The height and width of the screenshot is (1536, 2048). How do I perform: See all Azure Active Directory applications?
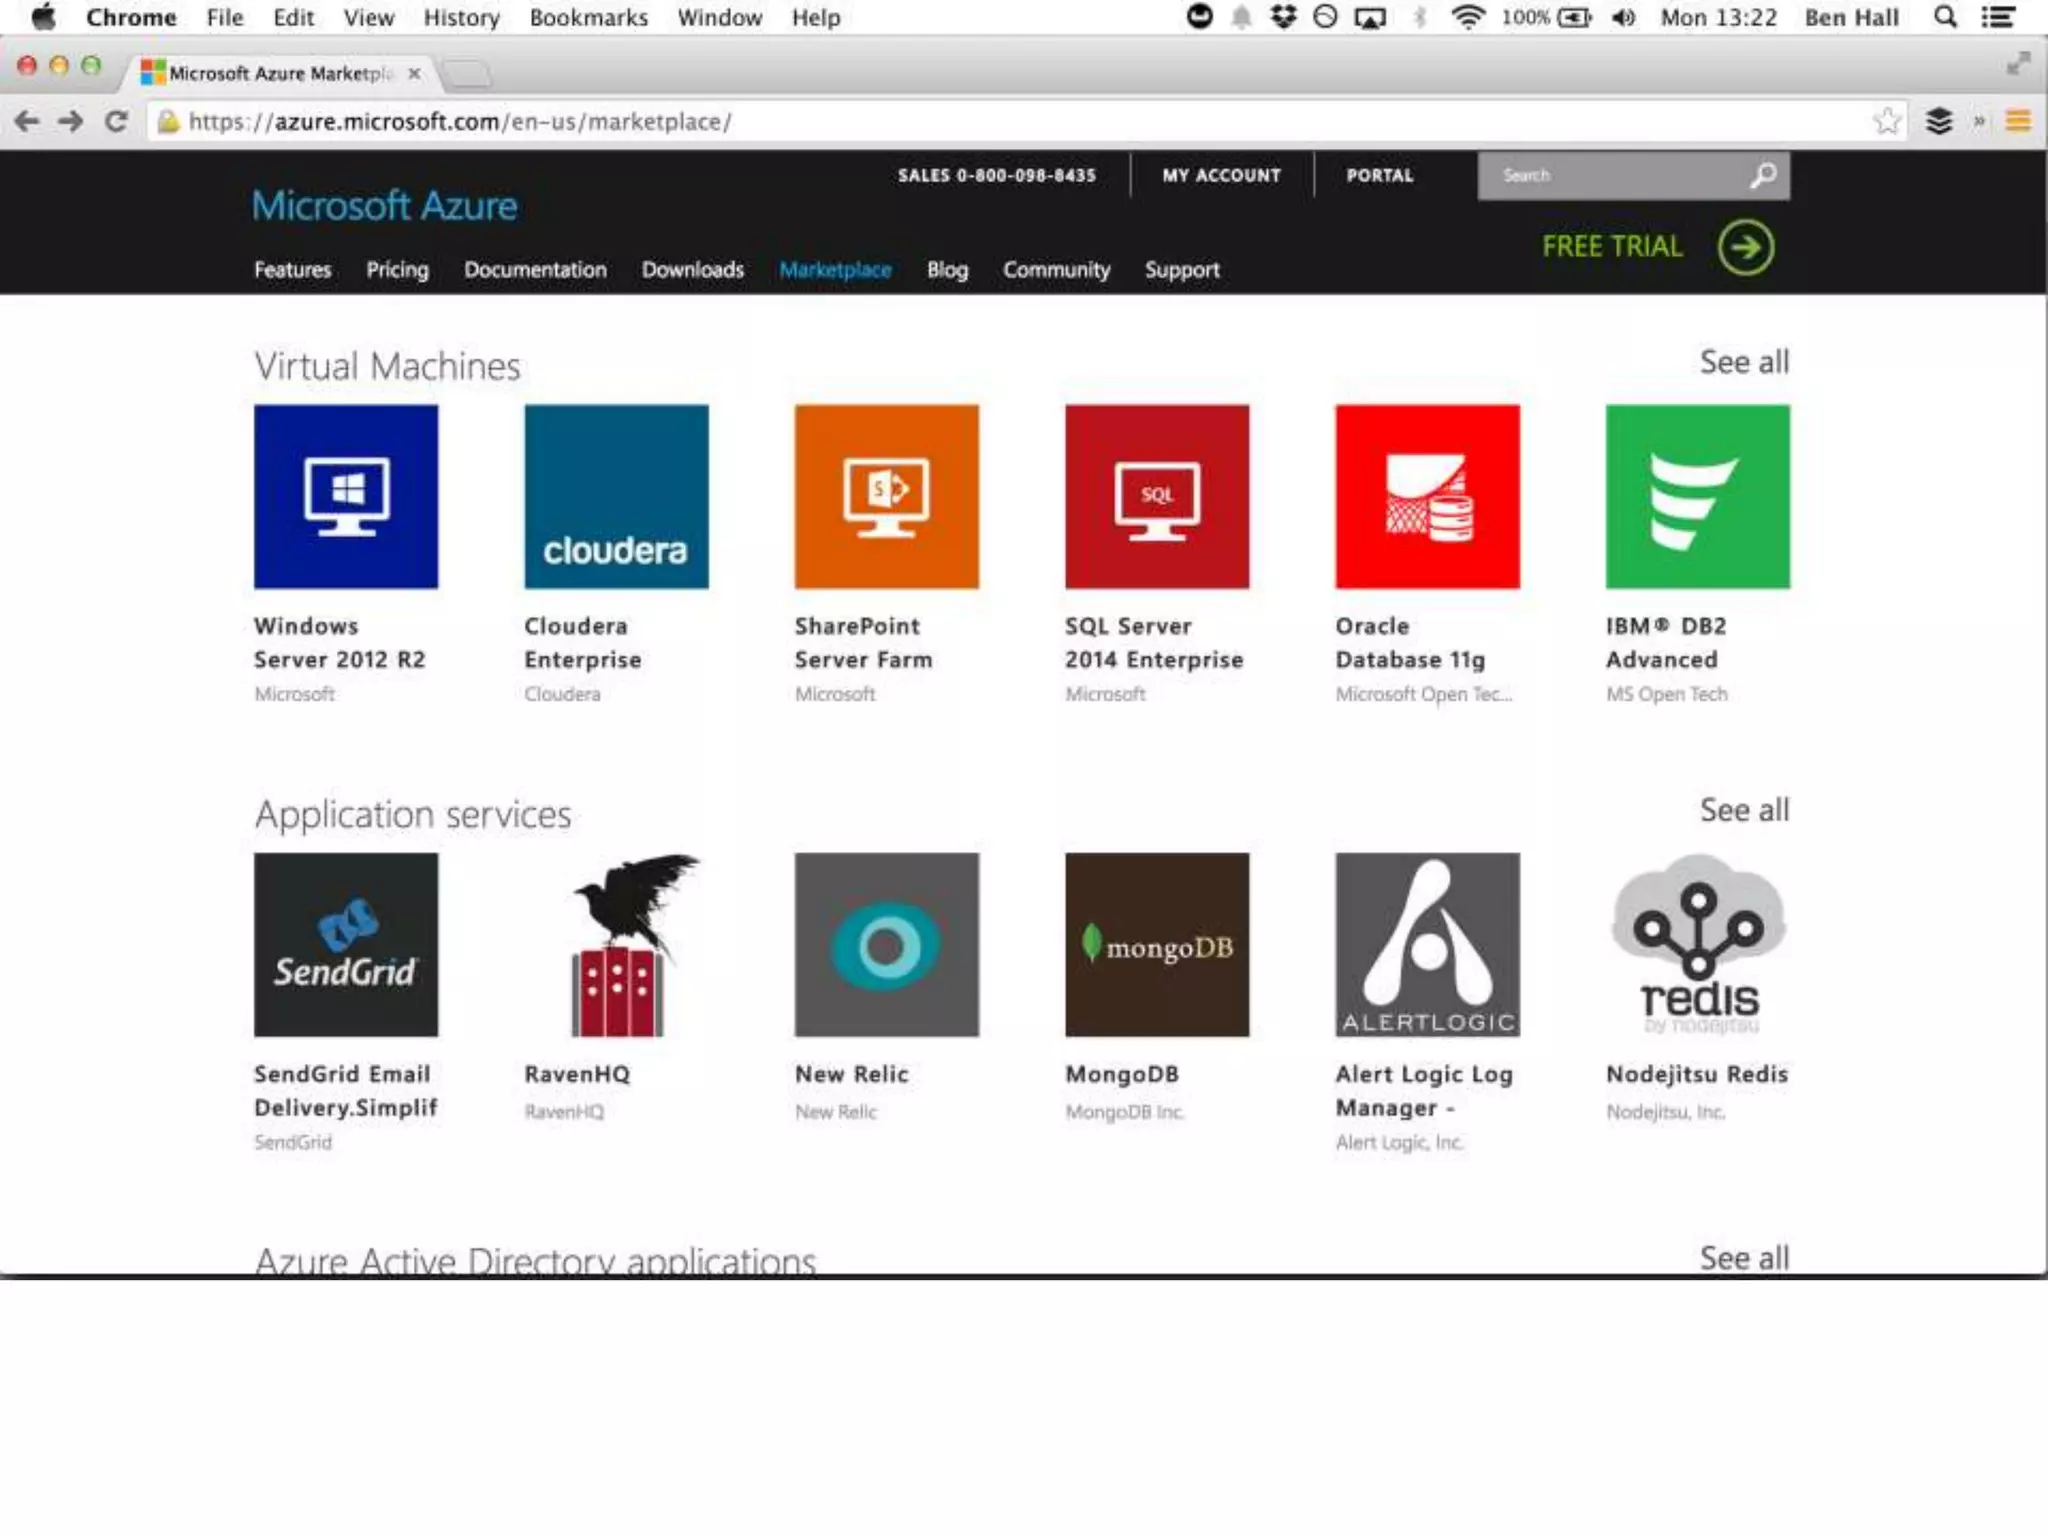[x=1745, y=1258]
